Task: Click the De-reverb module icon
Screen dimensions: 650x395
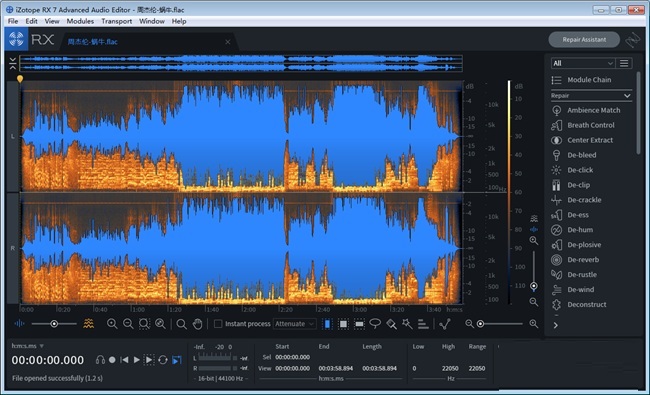Action: point(556,259)
